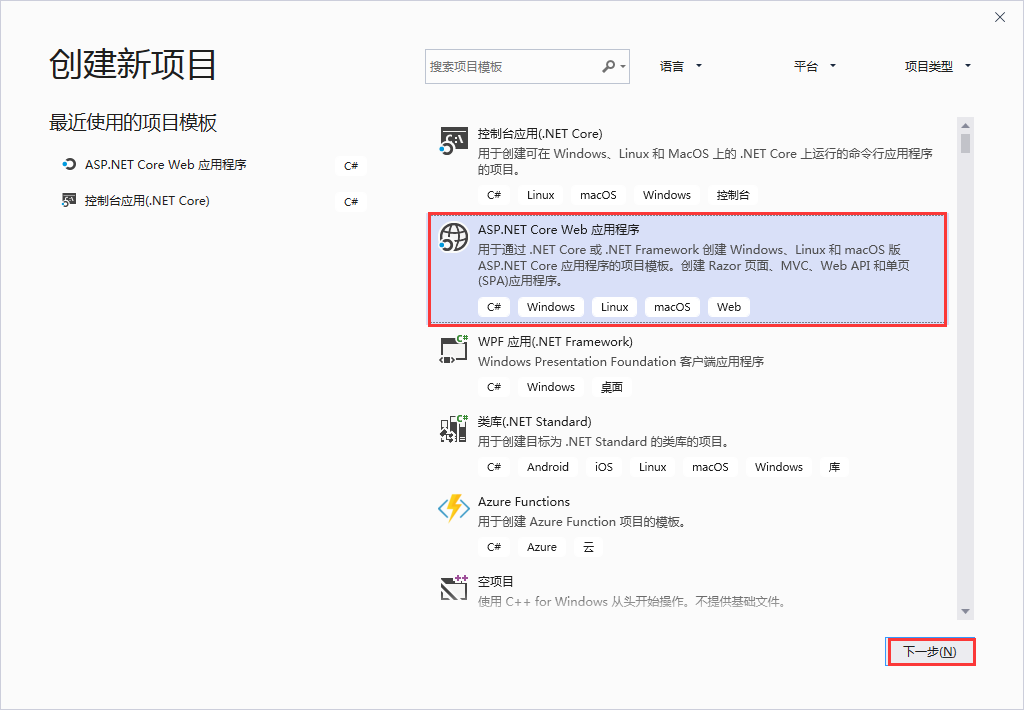Select Azure Functions template title
The image size is (1024, 710).
tap(524, 502)
